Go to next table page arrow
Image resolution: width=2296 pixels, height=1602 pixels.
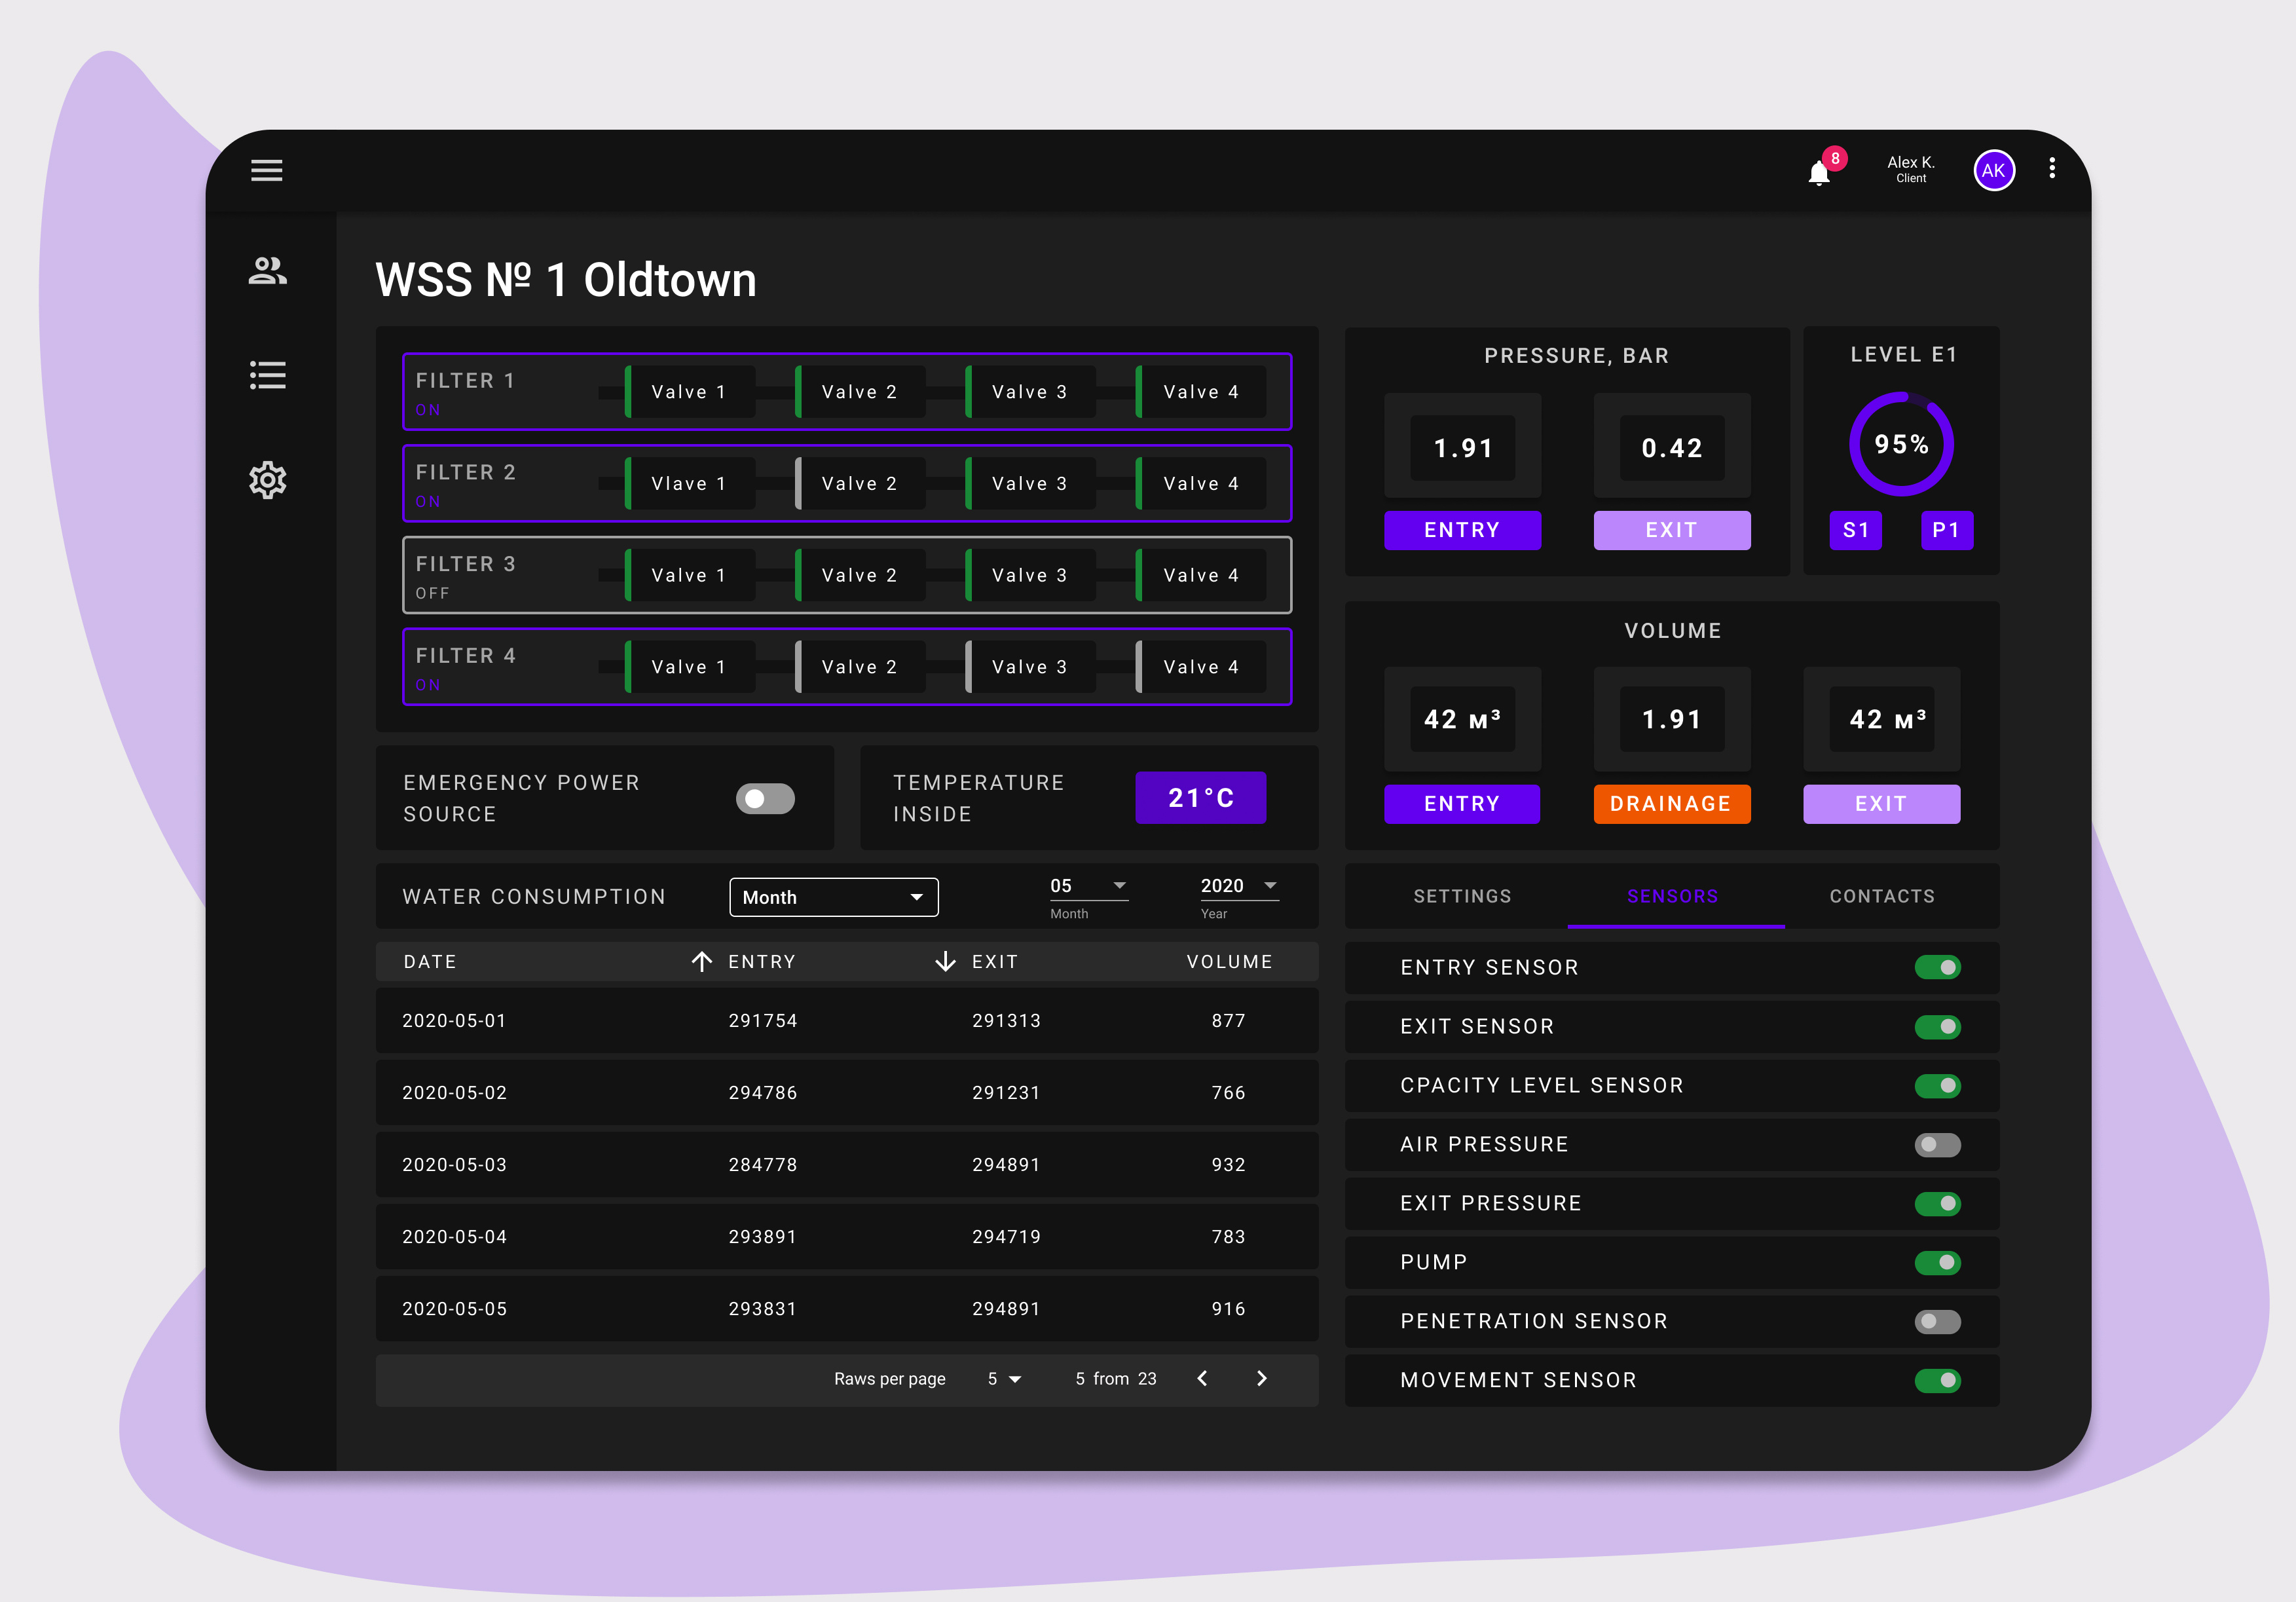coord(1261,1378)
